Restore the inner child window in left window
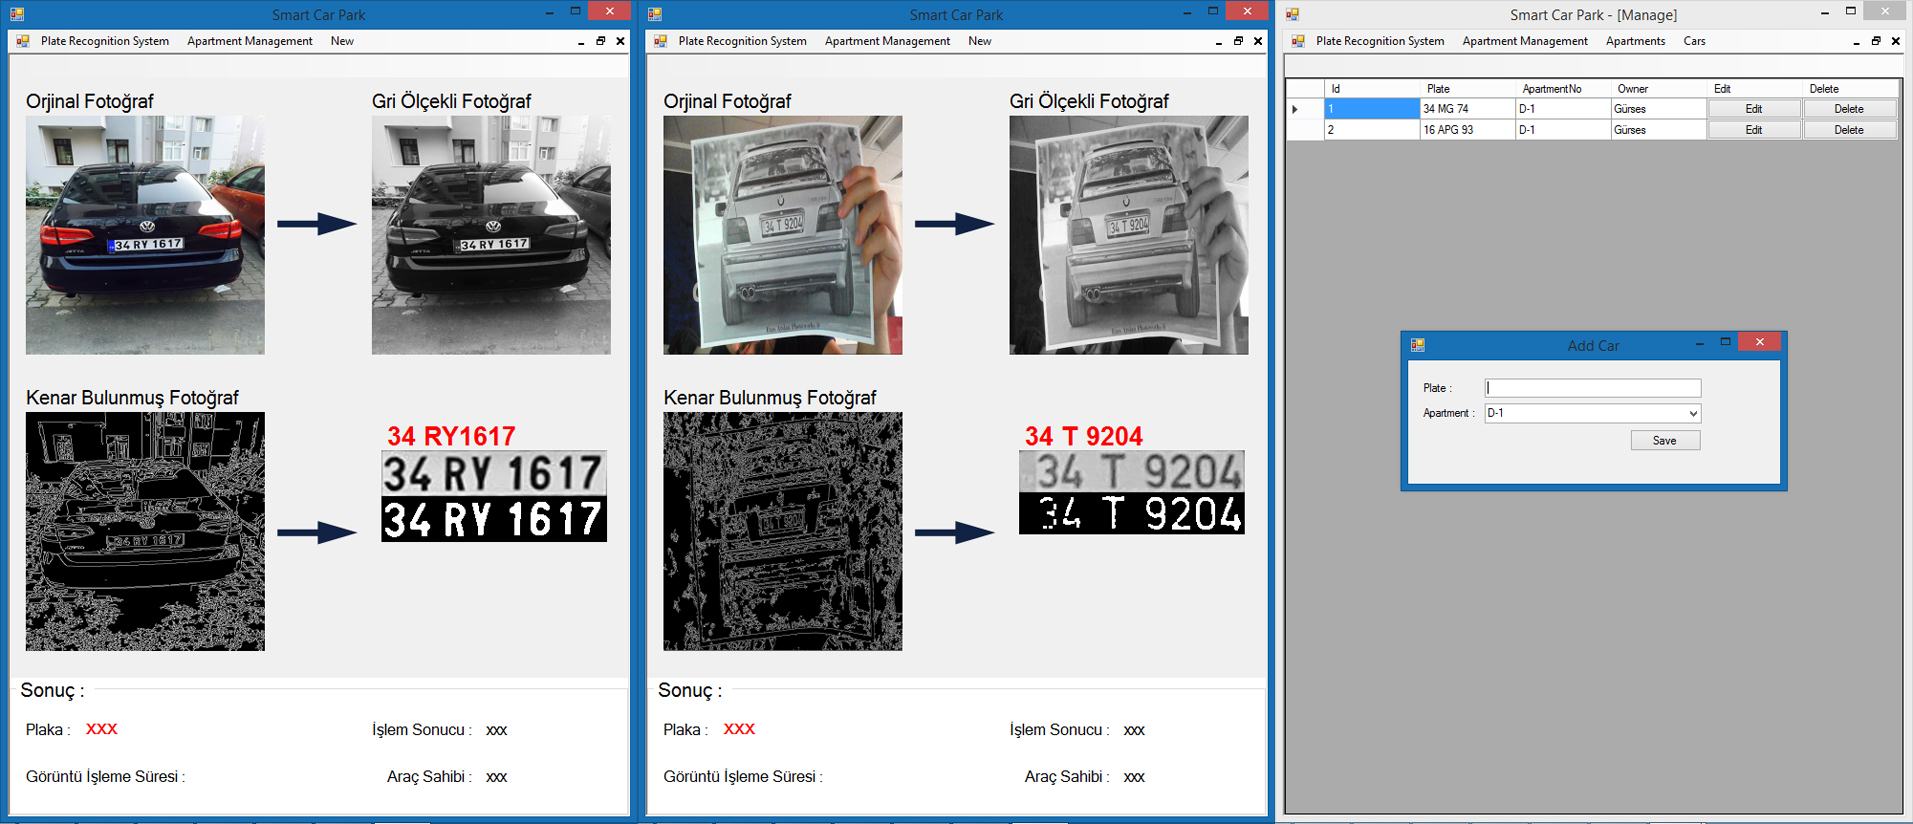The height and width of the screenshot is (824, 1913). tap(601, 41)
